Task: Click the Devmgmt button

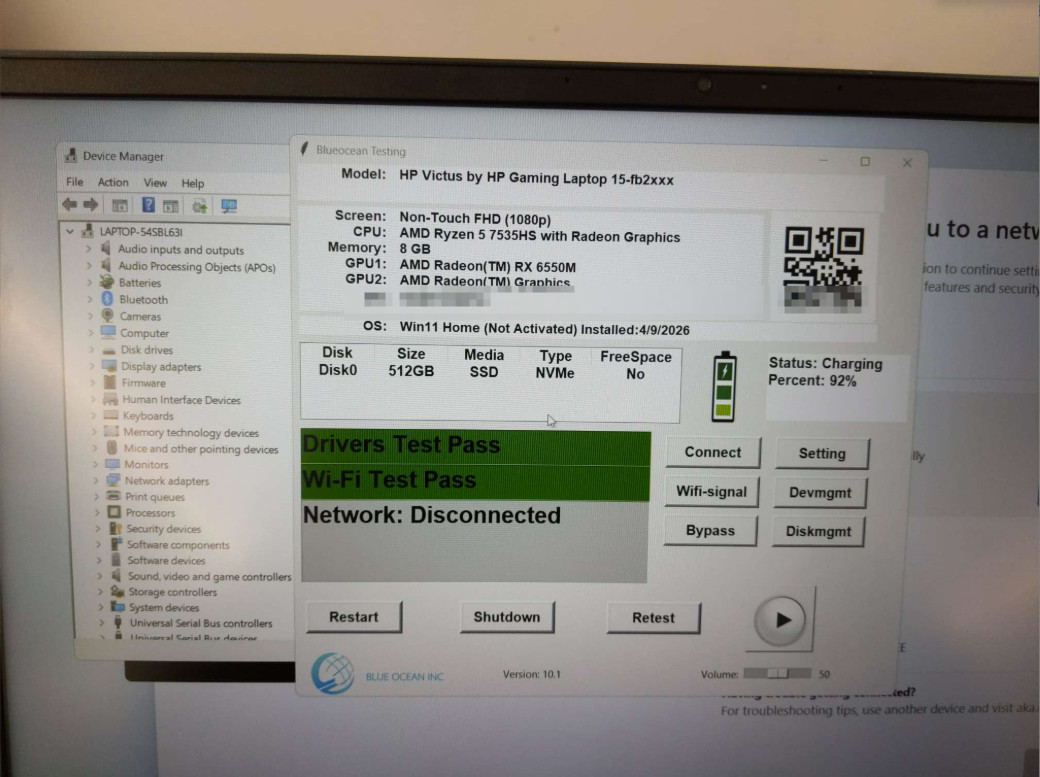Action: coord(820,493)
